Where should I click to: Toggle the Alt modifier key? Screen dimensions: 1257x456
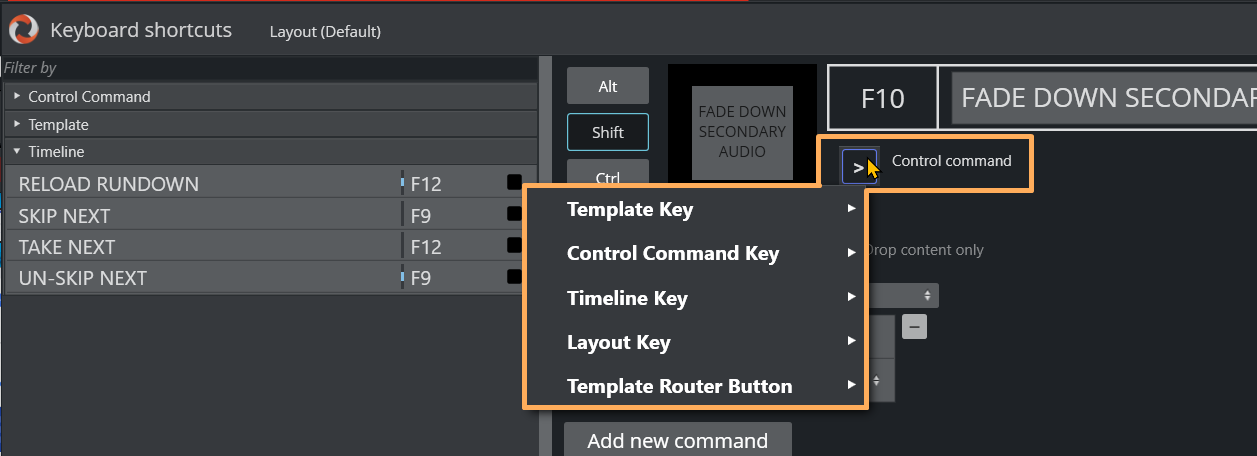(x=608, y=86)
